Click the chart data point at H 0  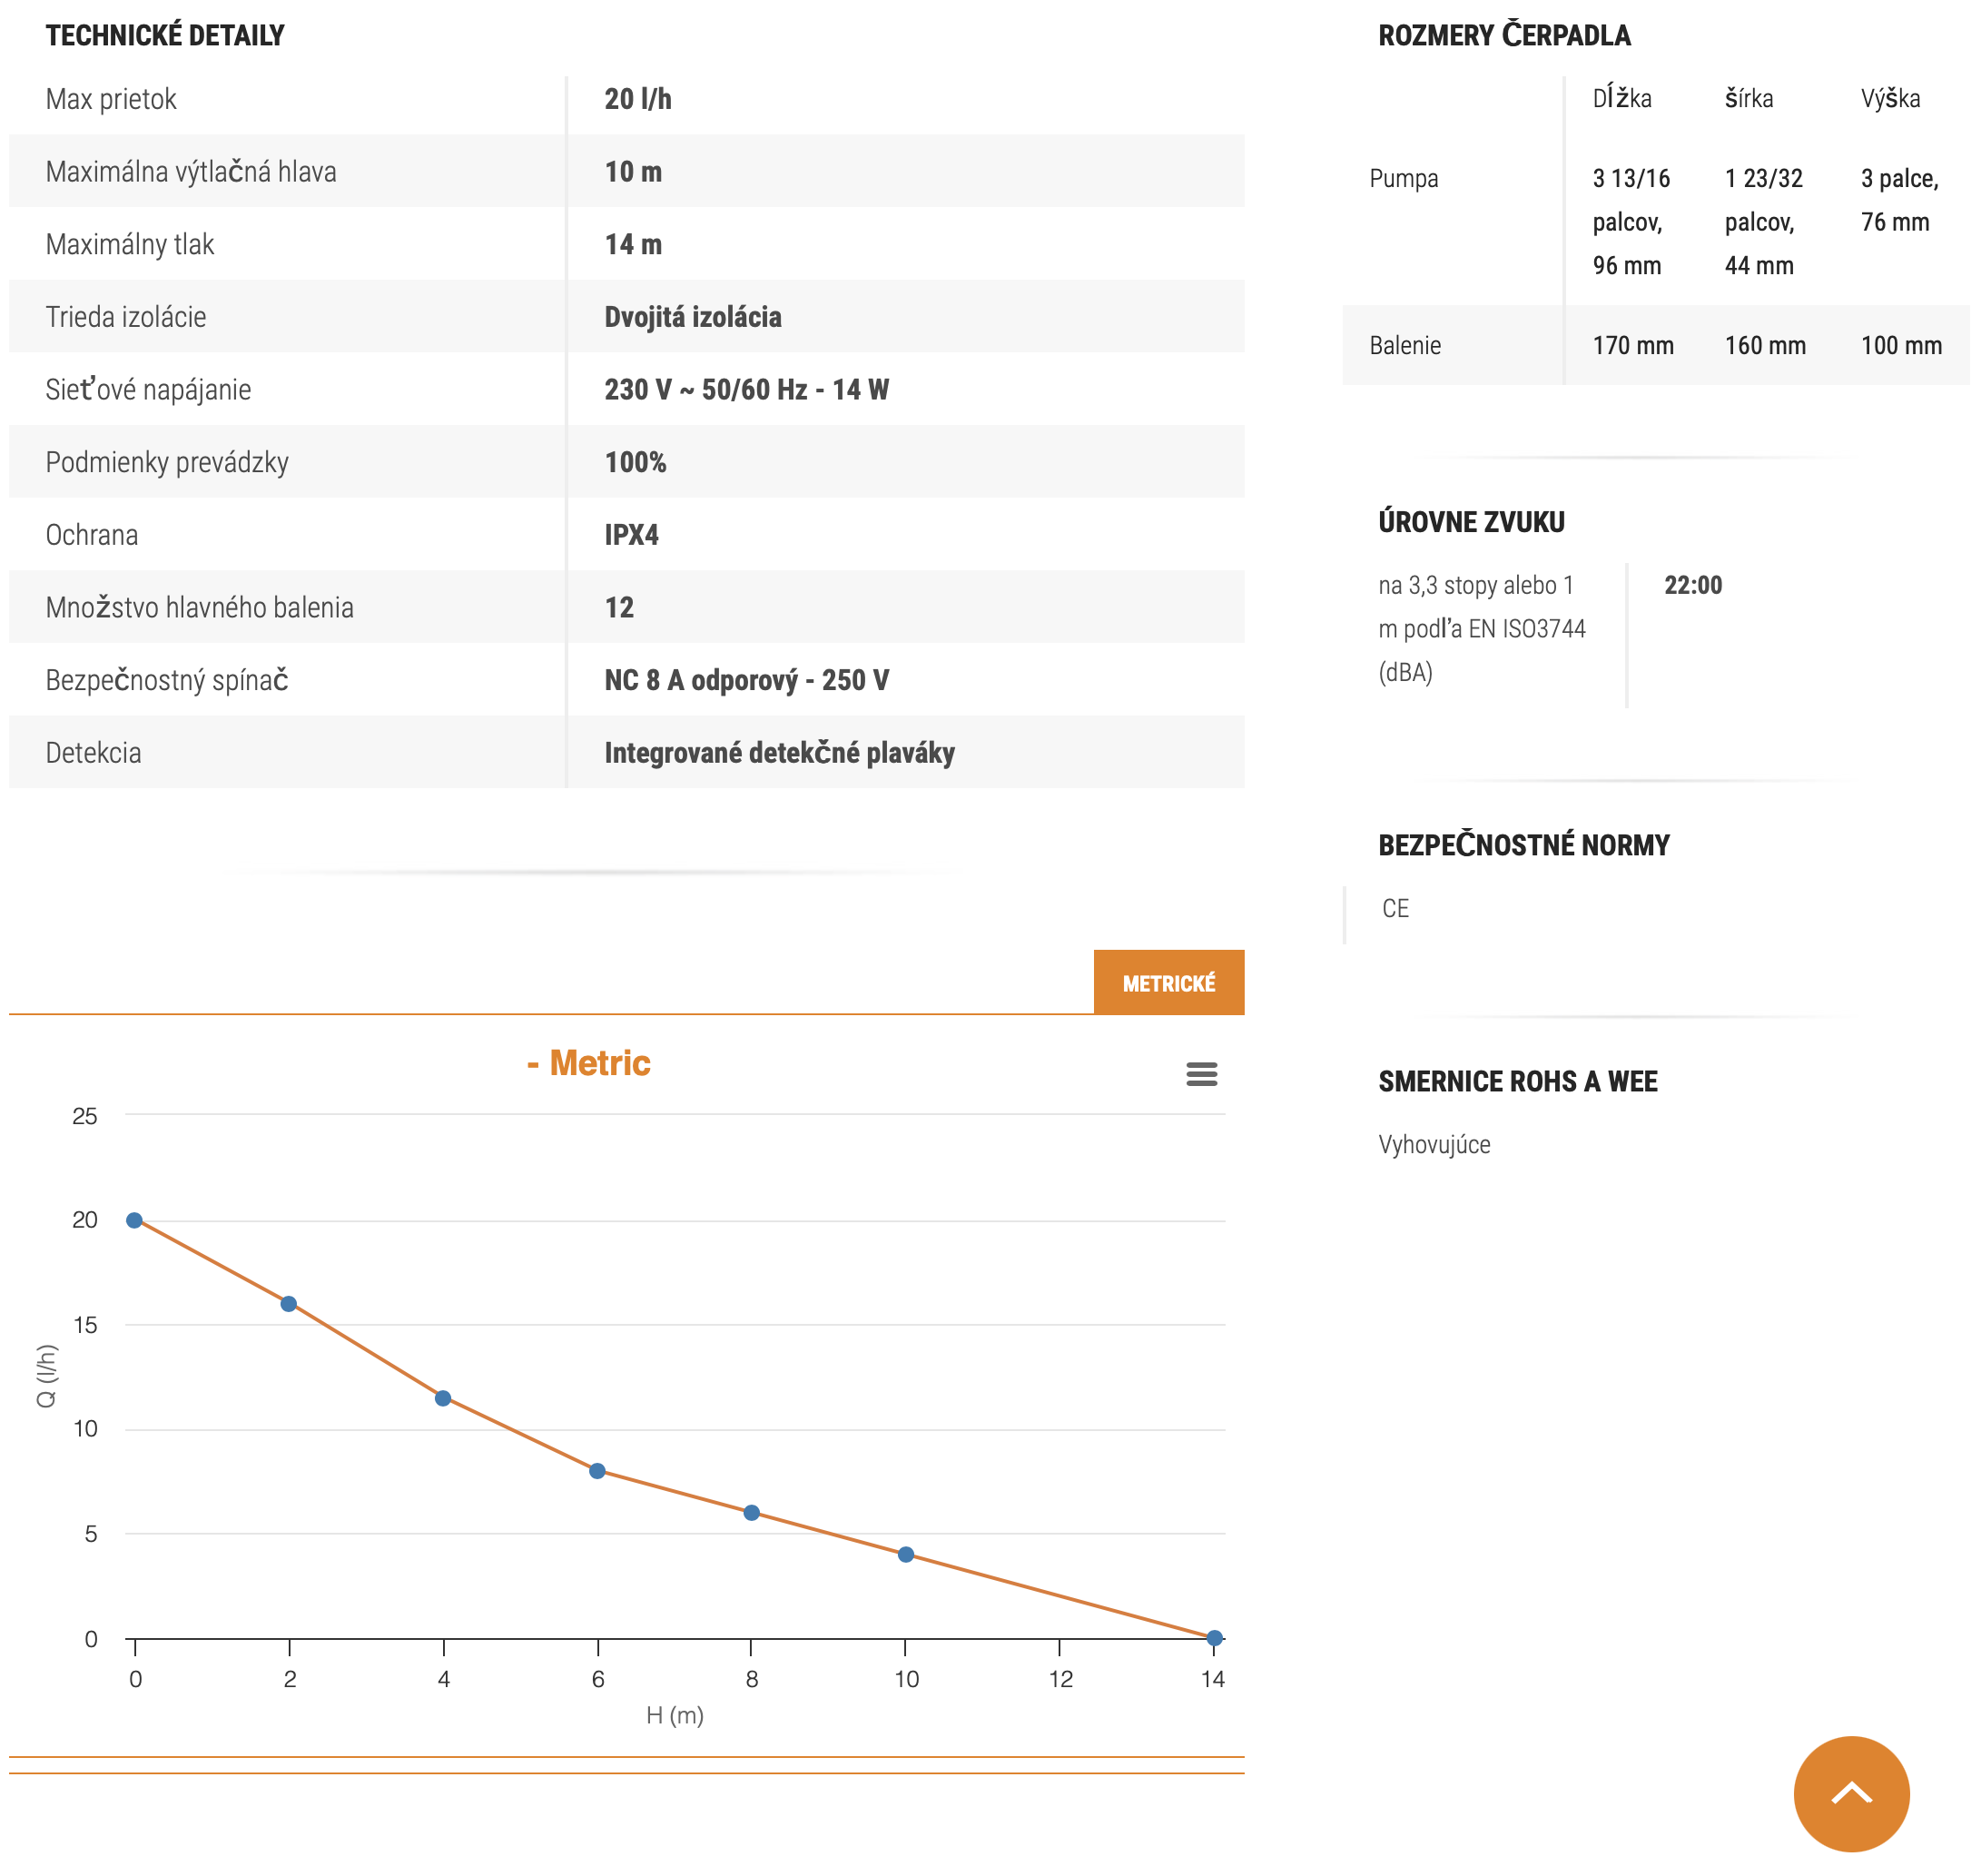(x=135, y=1220)
